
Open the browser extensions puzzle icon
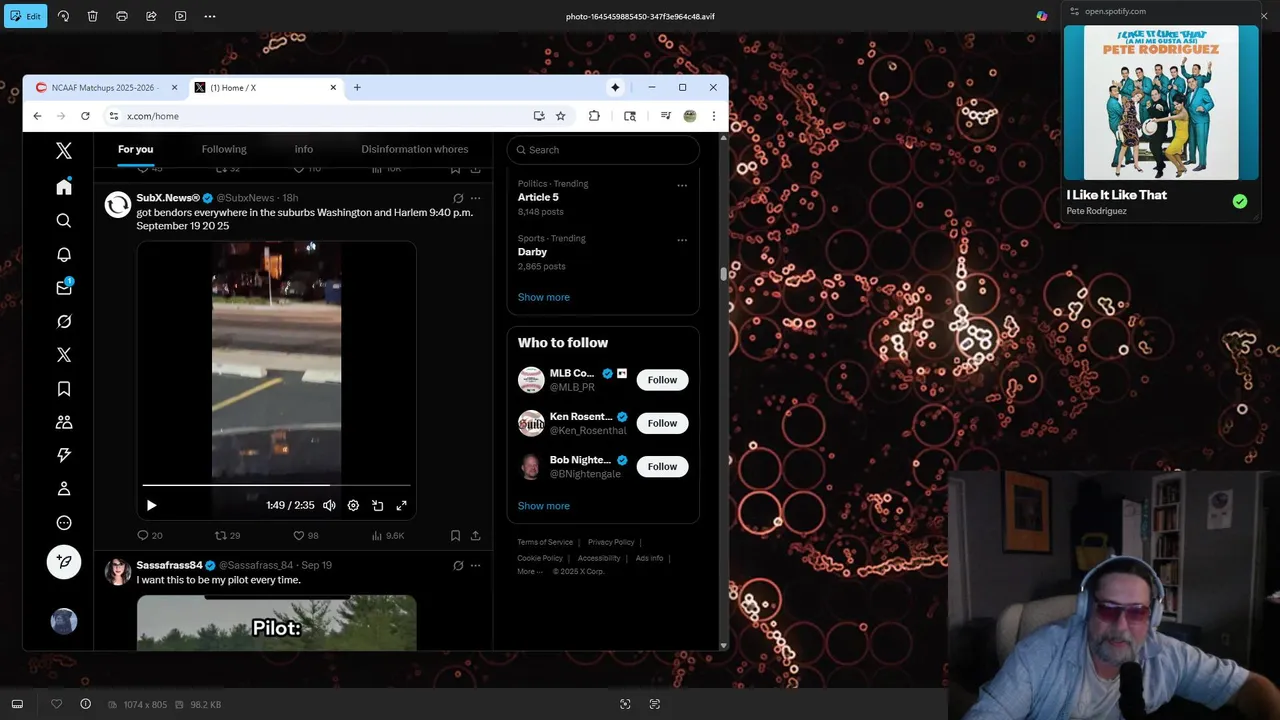594,116
